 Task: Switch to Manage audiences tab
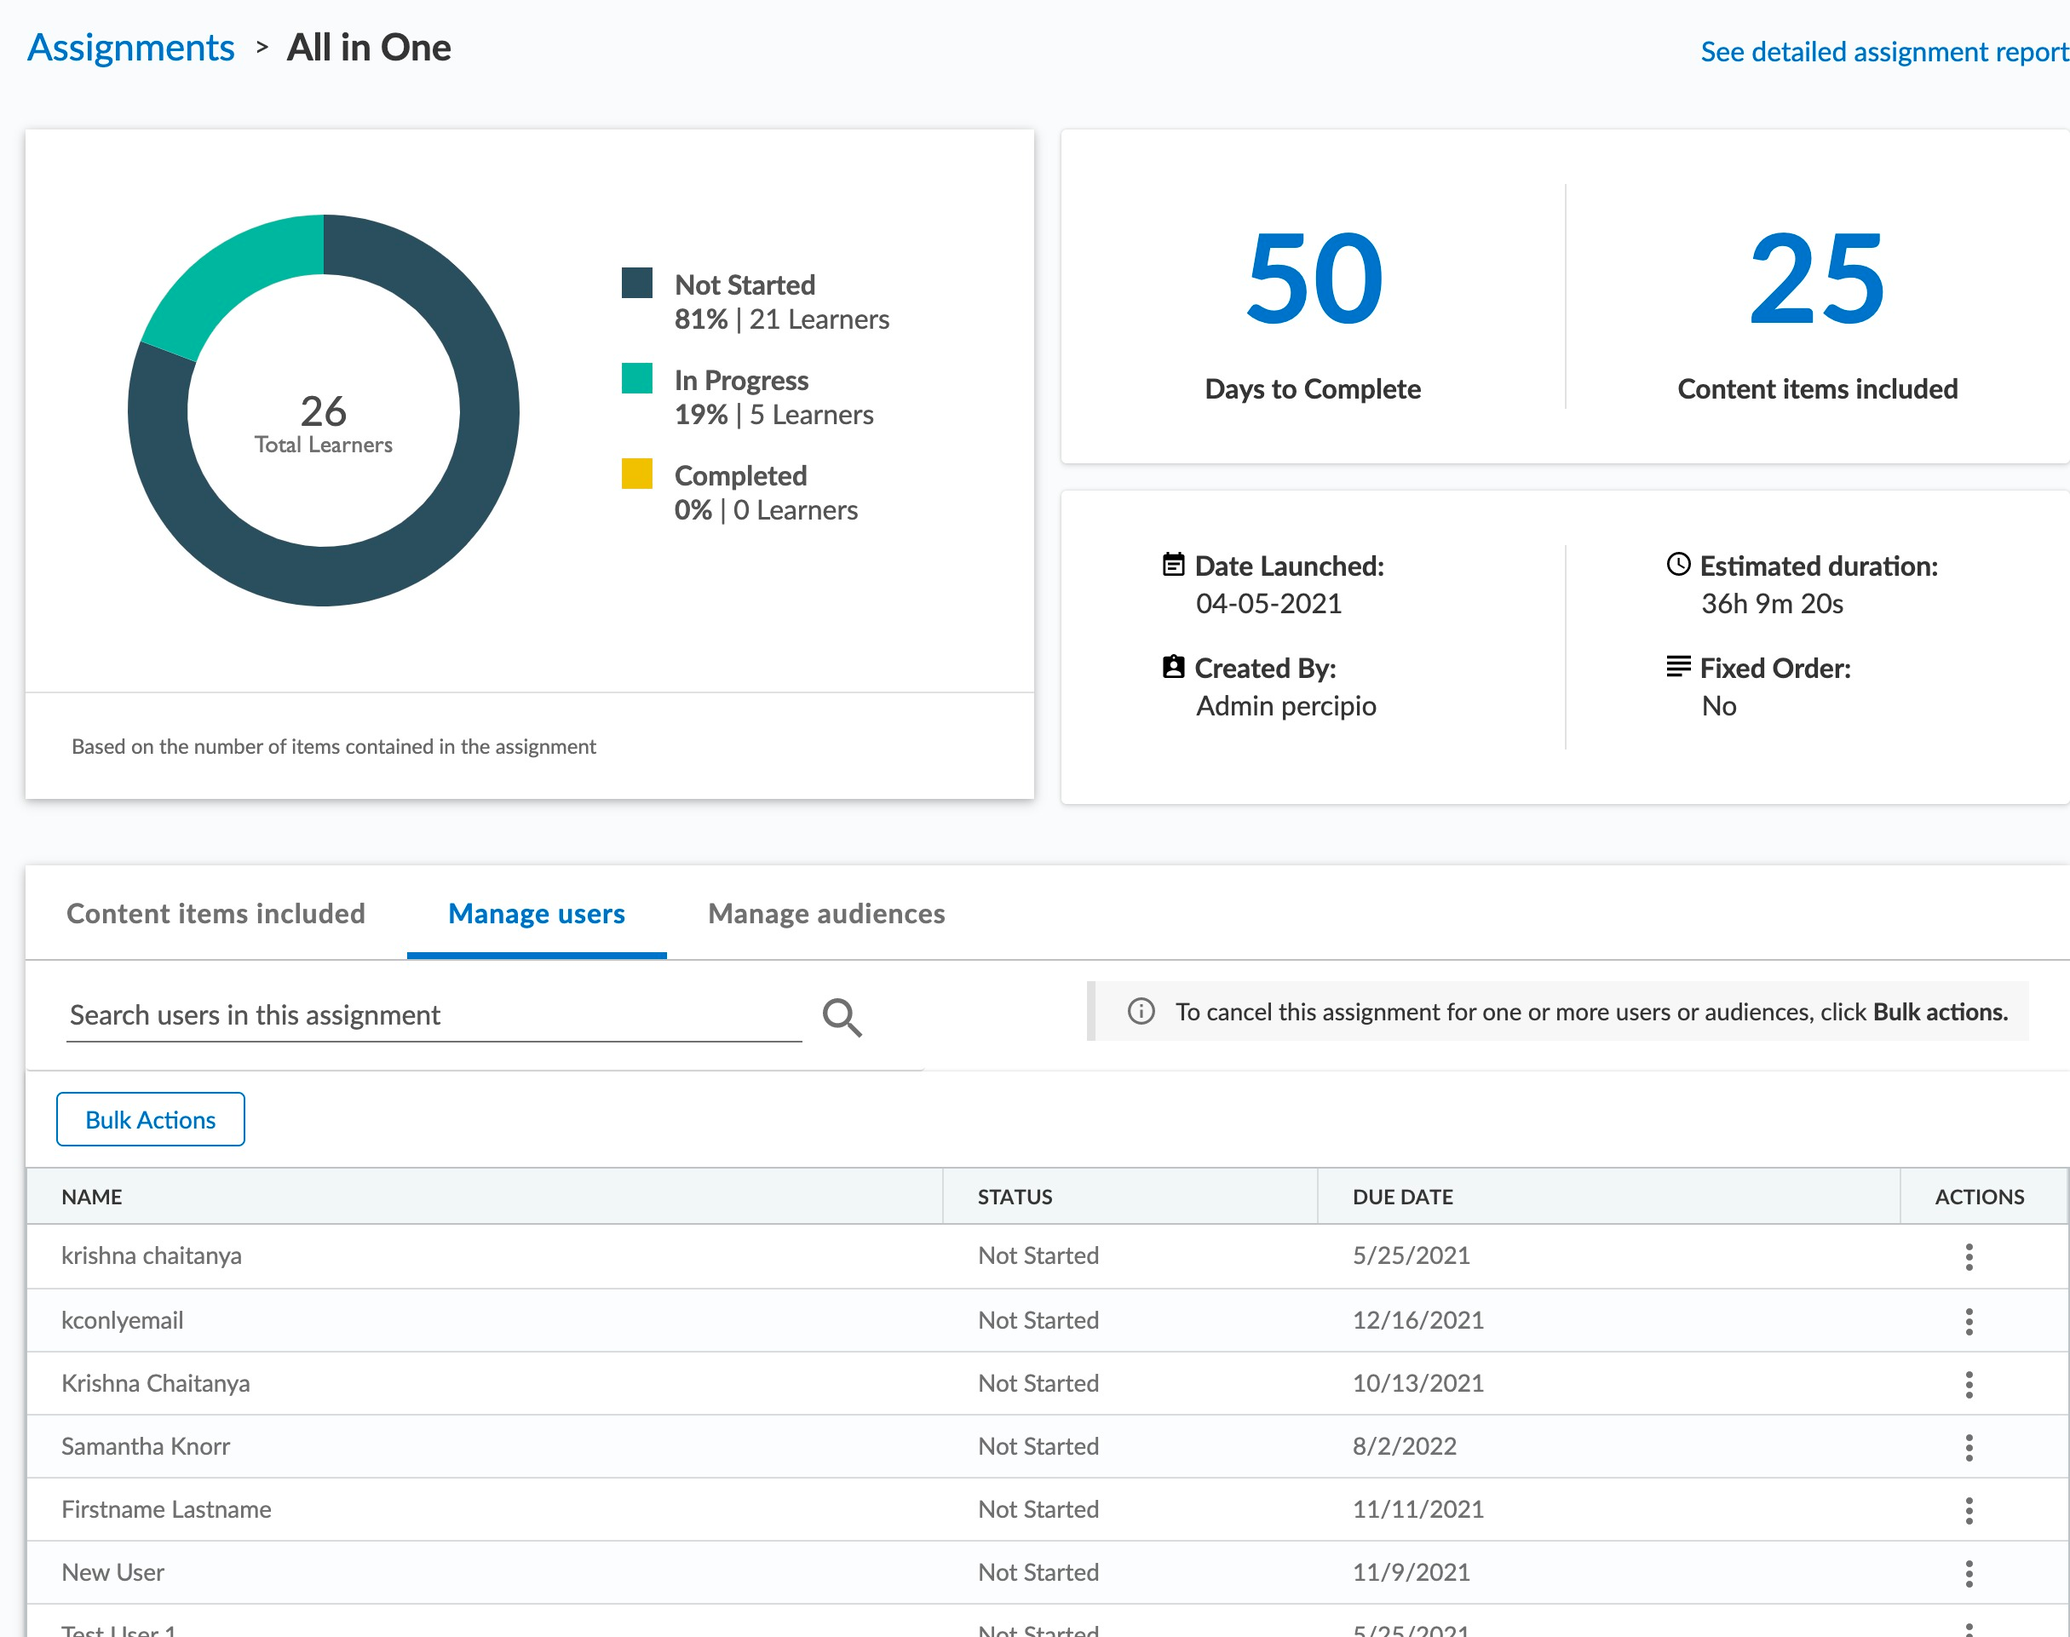coord(826,913)
